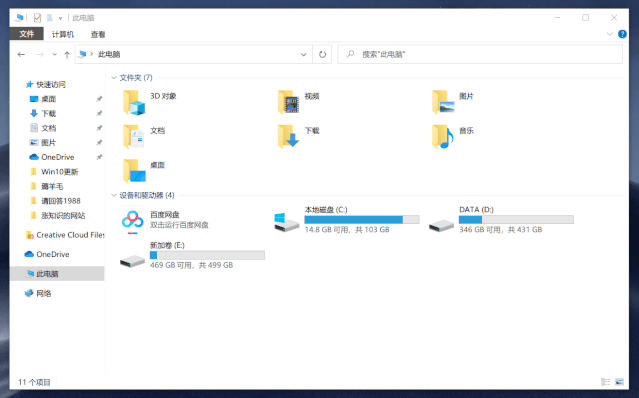Screen dimensions: 639x398
Task: Select the DATA (D:) drive icon
Action: [x=441, y=225]
